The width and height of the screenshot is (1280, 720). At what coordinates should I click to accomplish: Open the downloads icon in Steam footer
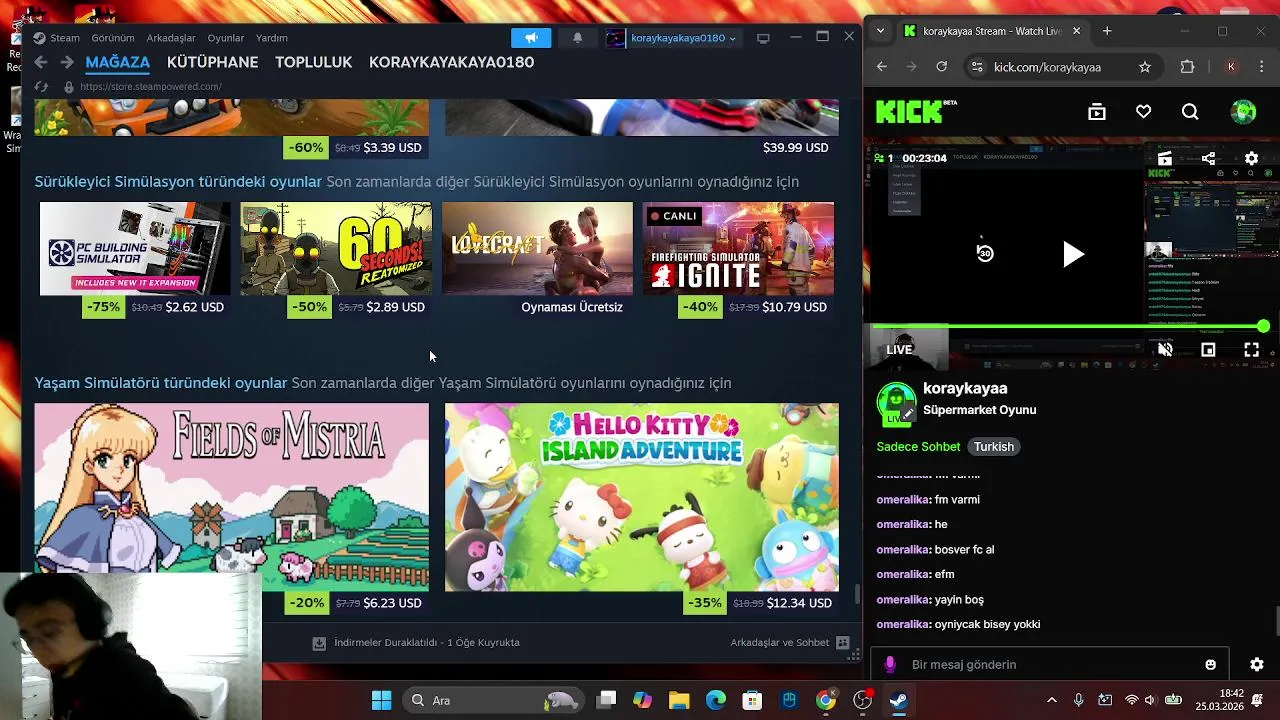[x=319, y=643]
